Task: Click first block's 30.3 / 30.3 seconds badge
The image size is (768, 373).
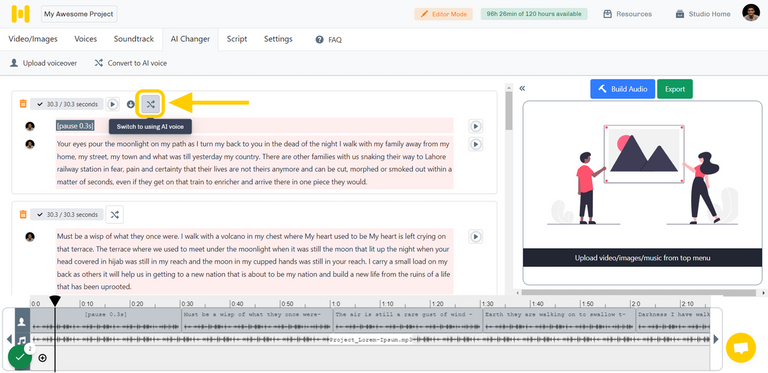Action: tap(67, 104)
